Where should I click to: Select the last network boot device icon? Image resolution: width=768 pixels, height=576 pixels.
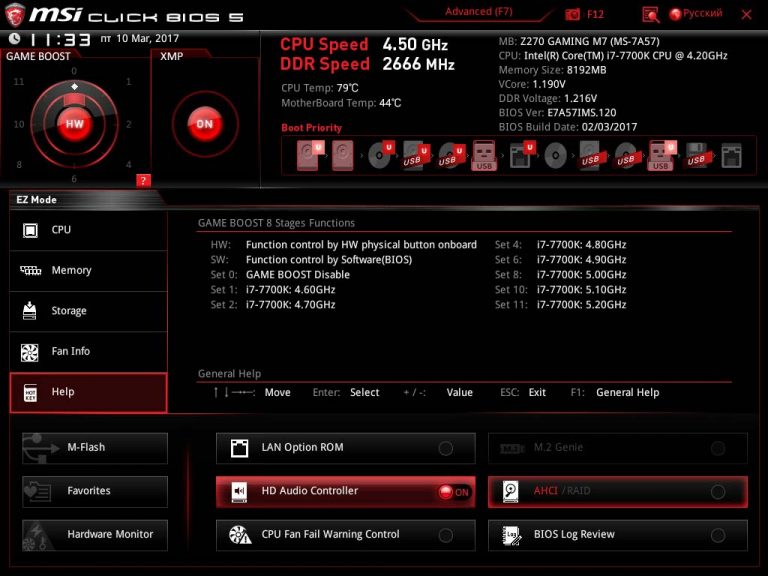coord(732,156)
